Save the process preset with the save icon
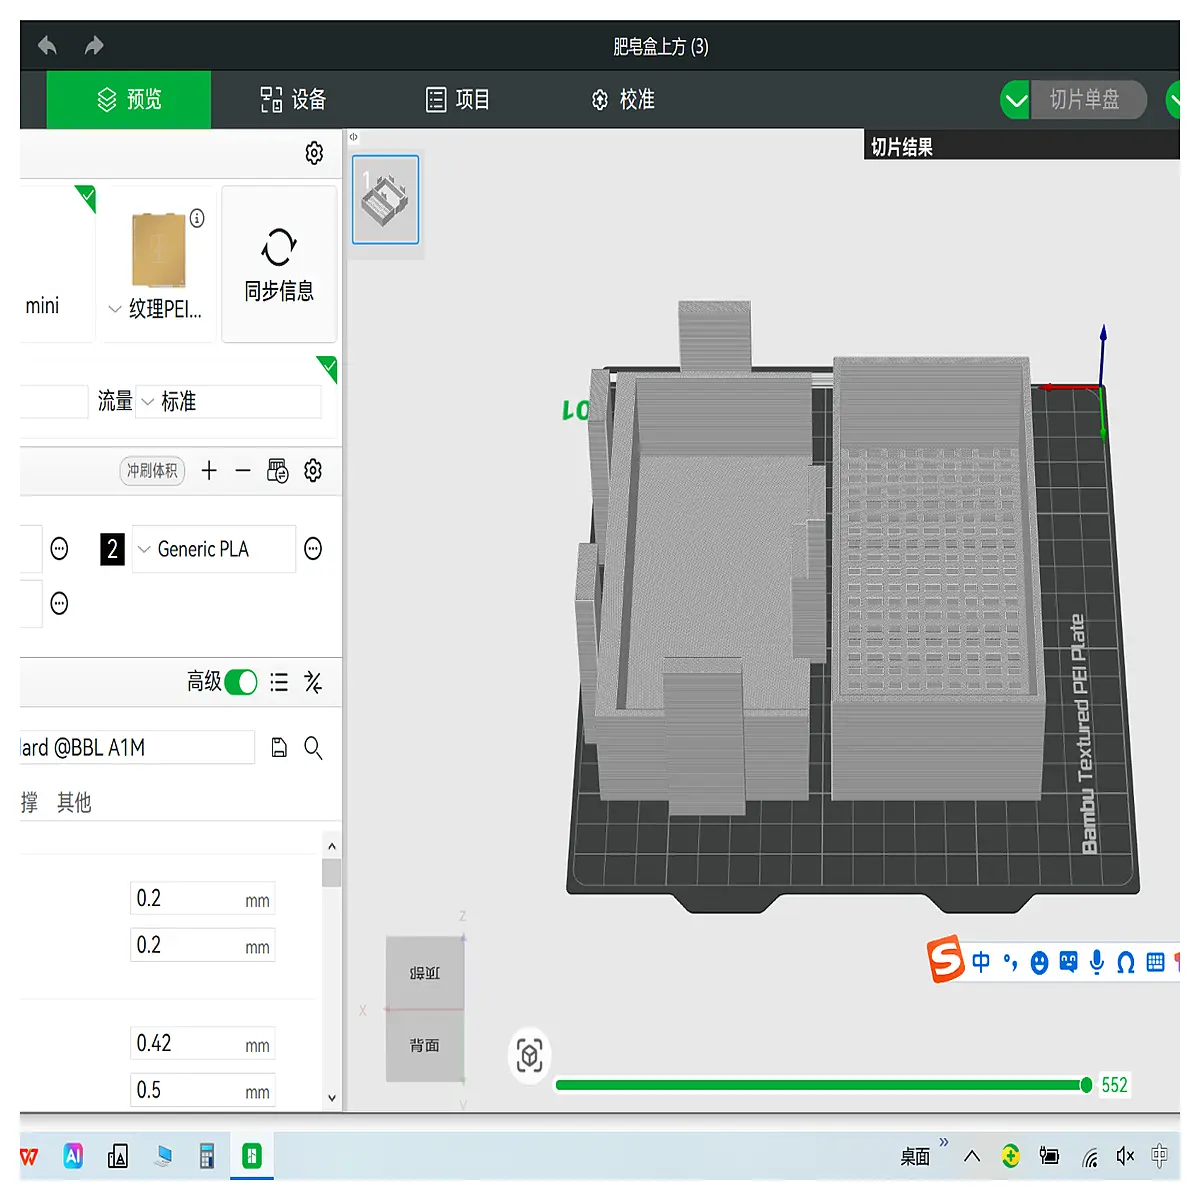Viewport: 1200px width, 1200px height. 279,747
